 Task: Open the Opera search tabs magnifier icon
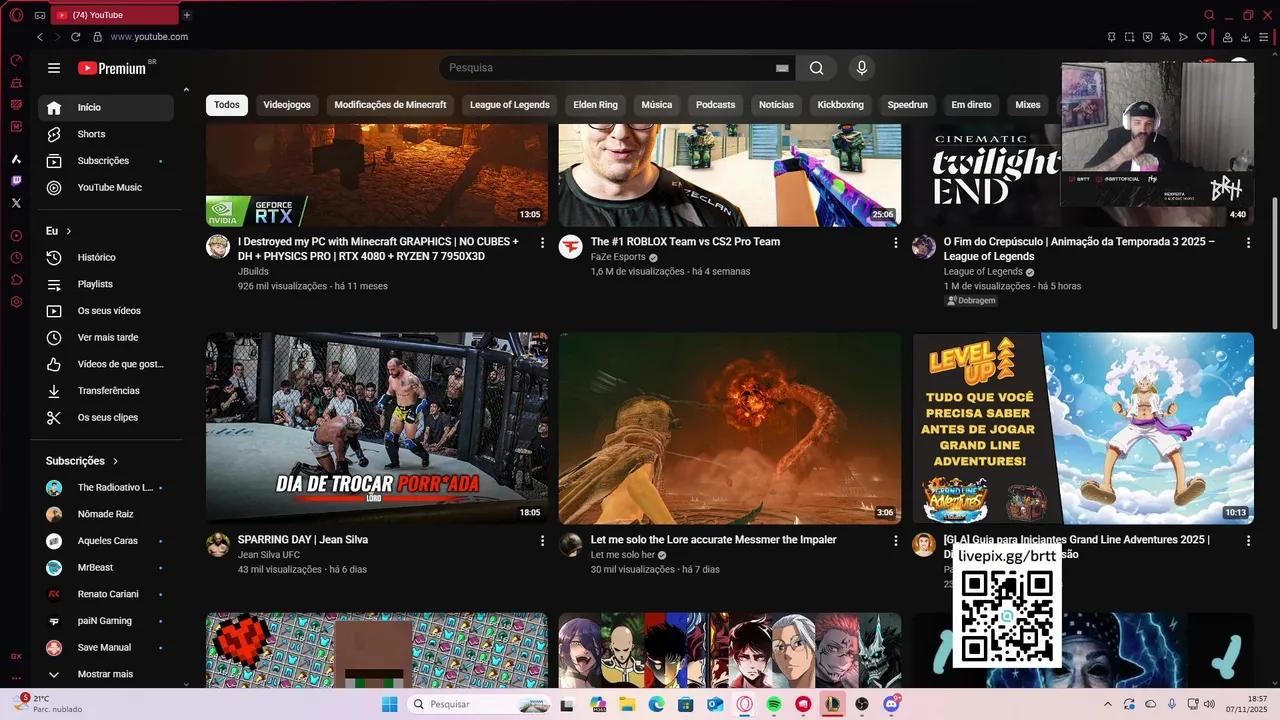pos(1209,15)
